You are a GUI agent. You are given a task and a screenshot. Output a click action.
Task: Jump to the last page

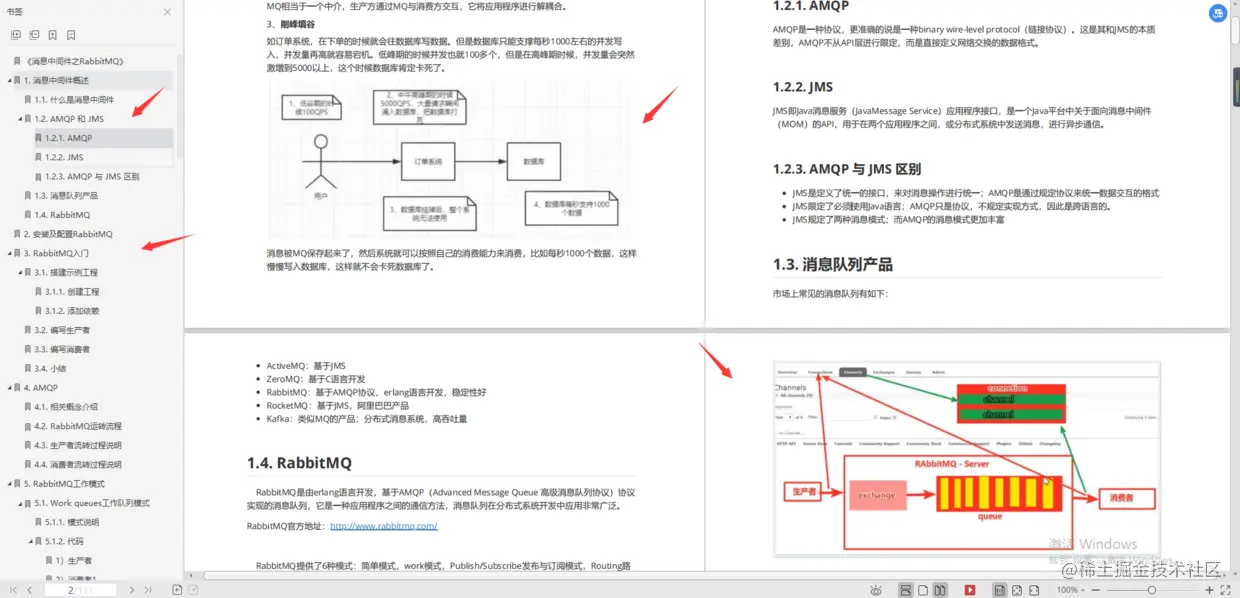tap(148, 590)
